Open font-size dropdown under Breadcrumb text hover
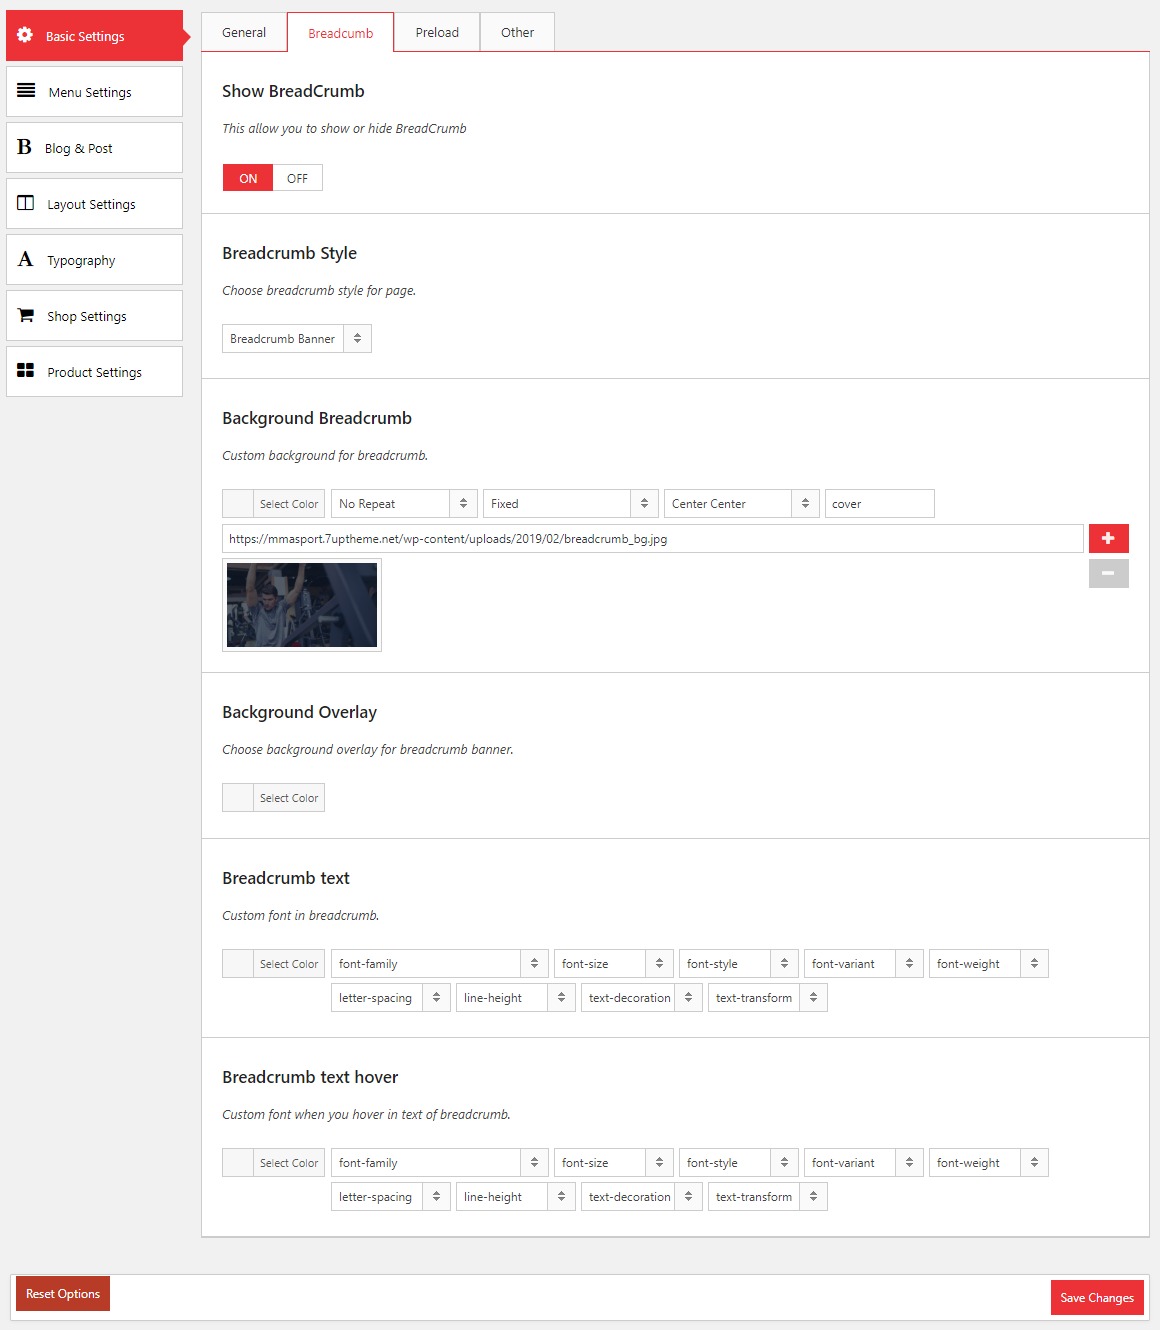1160x1330 pixels. tap(614, 1162)
